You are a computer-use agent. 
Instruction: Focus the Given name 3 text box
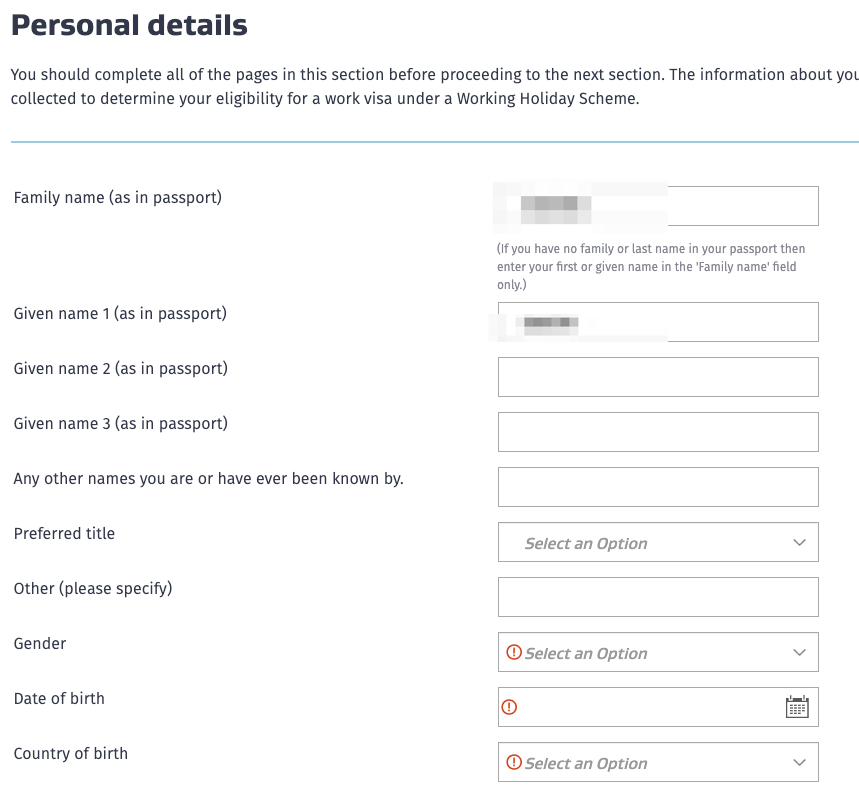tap(658, 432)
